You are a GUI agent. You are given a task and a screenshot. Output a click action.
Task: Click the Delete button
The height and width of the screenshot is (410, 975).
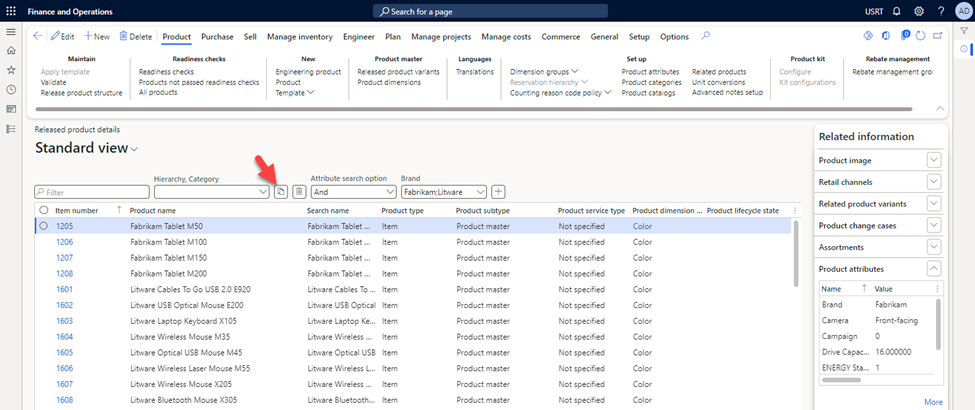(136, 37)
